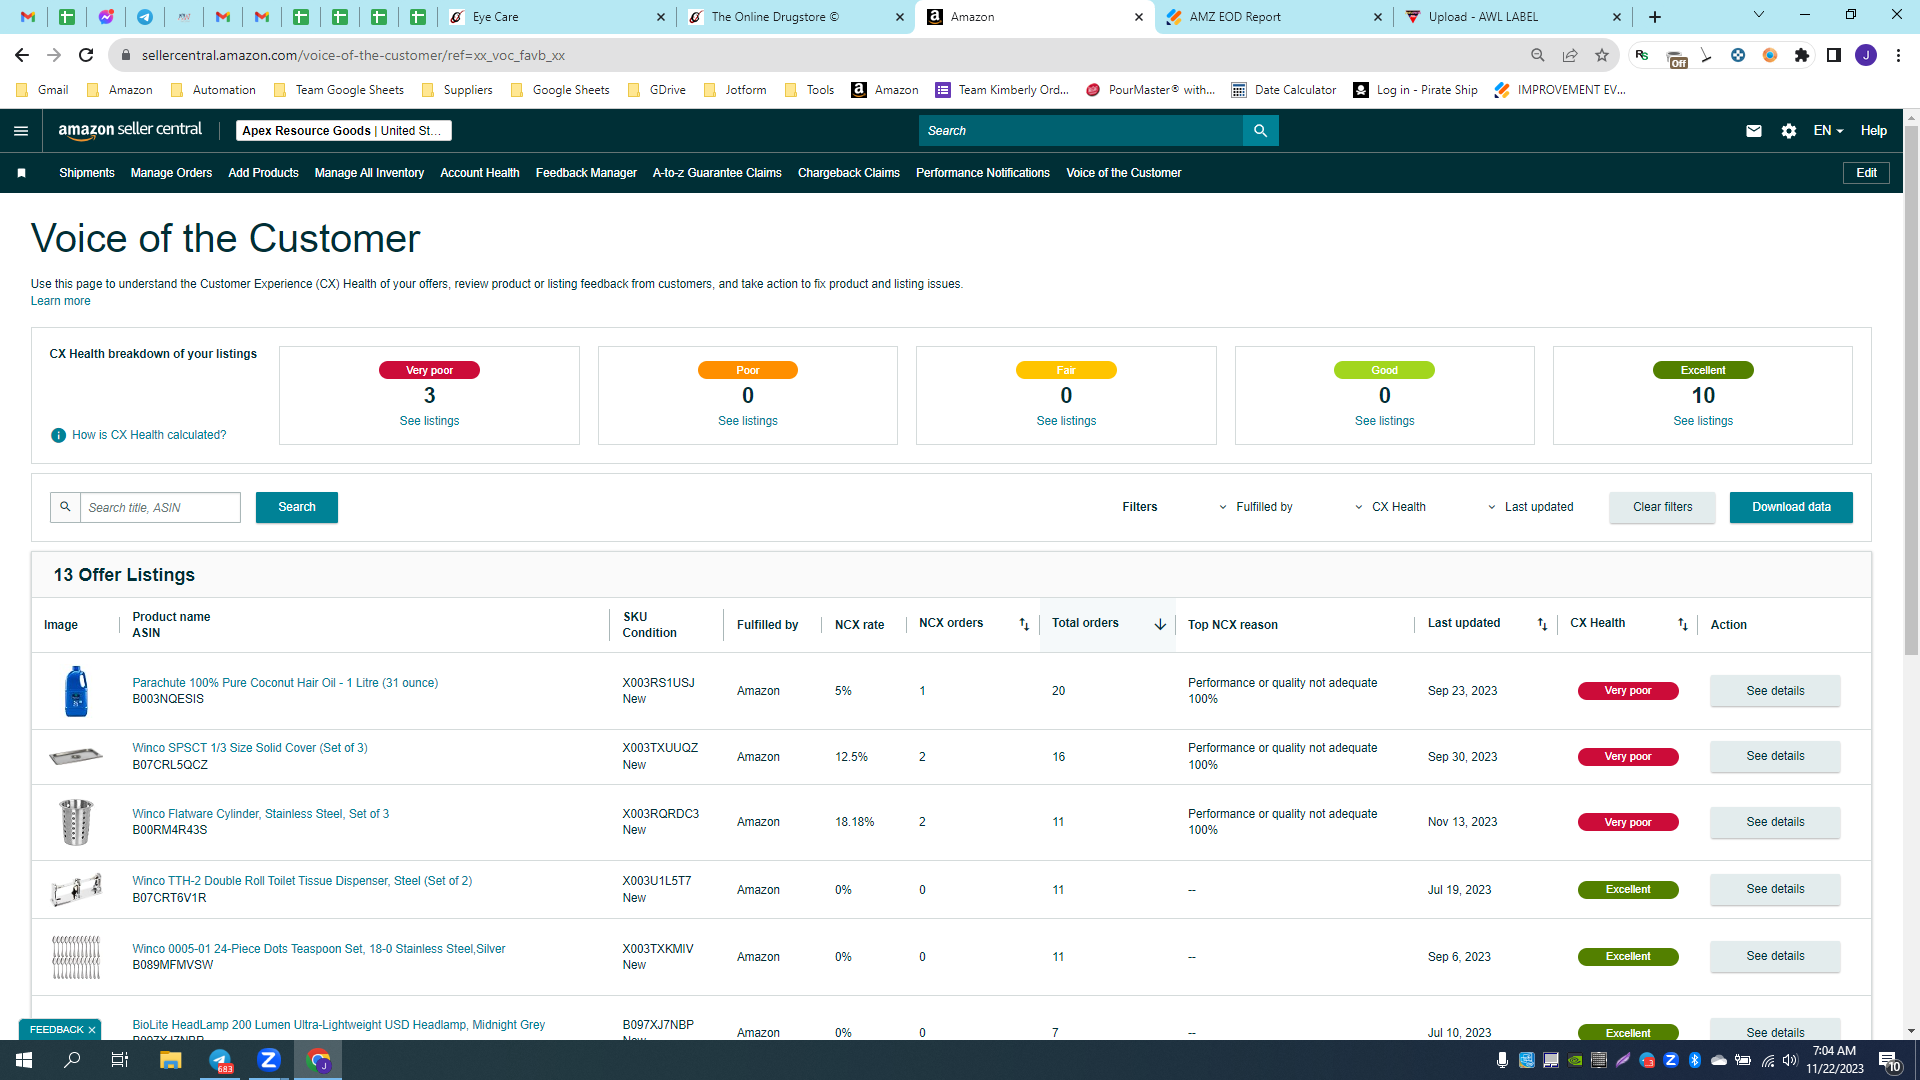Sort by NCX orders column arrows

click(x=1024, y=624)
